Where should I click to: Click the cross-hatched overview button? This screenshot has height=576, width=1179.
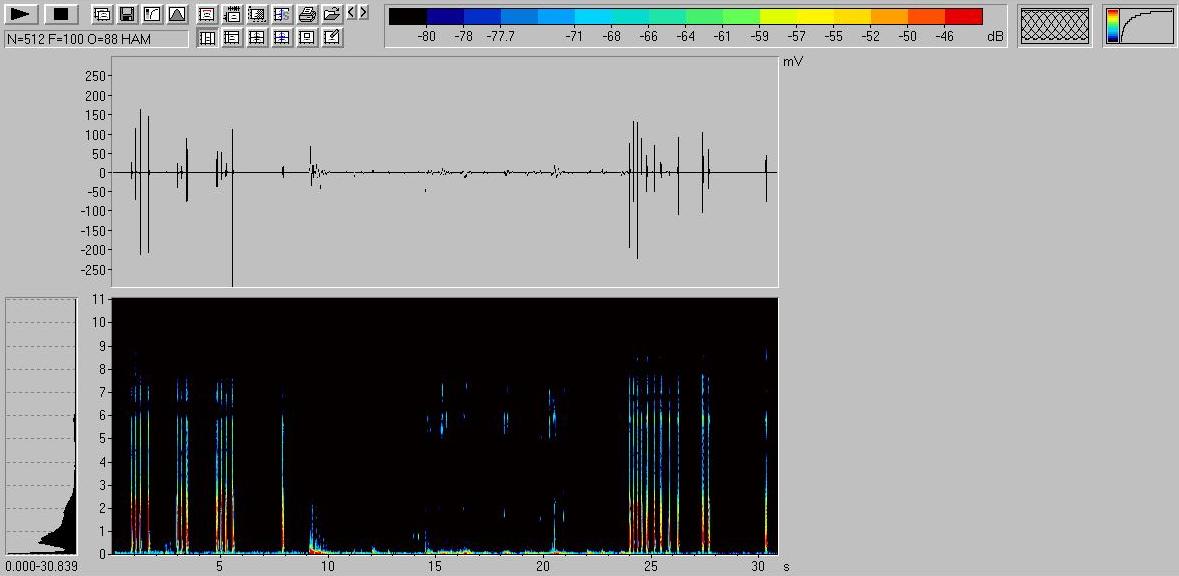coord(1054,26)
